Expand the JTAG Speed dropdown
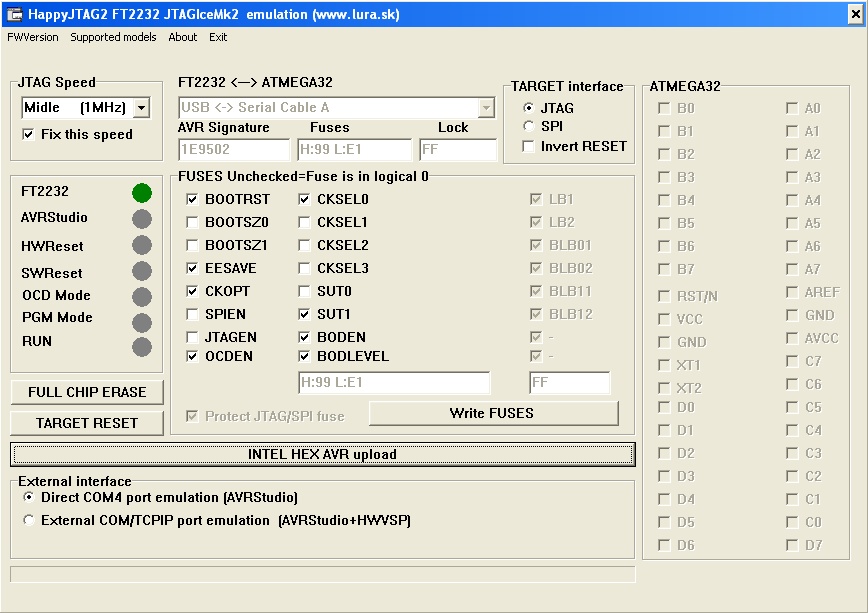The image size is (868, 613). [x=142, y=107]
